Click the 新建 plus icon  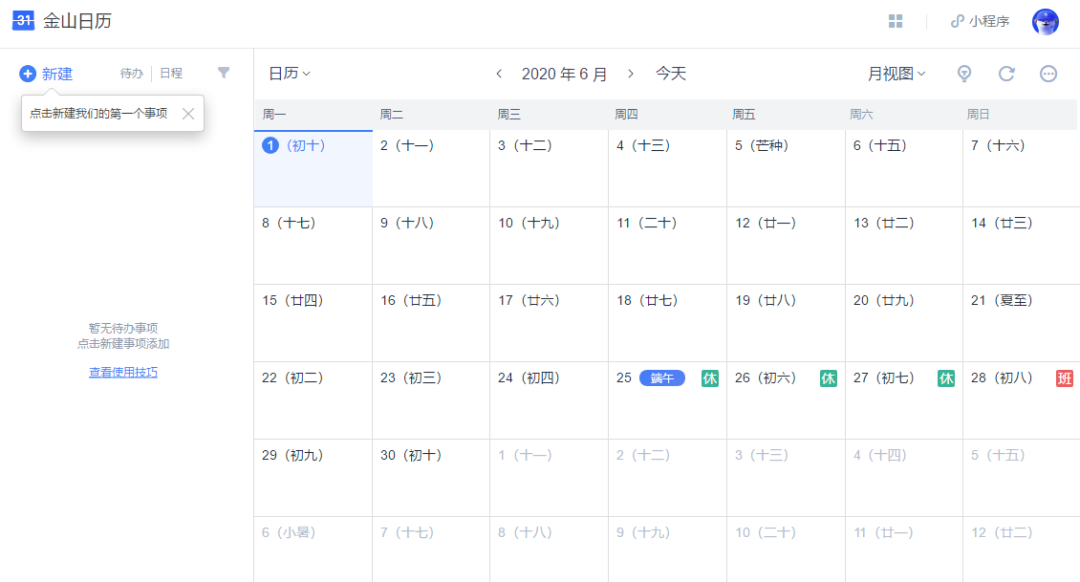pos(28,74)
